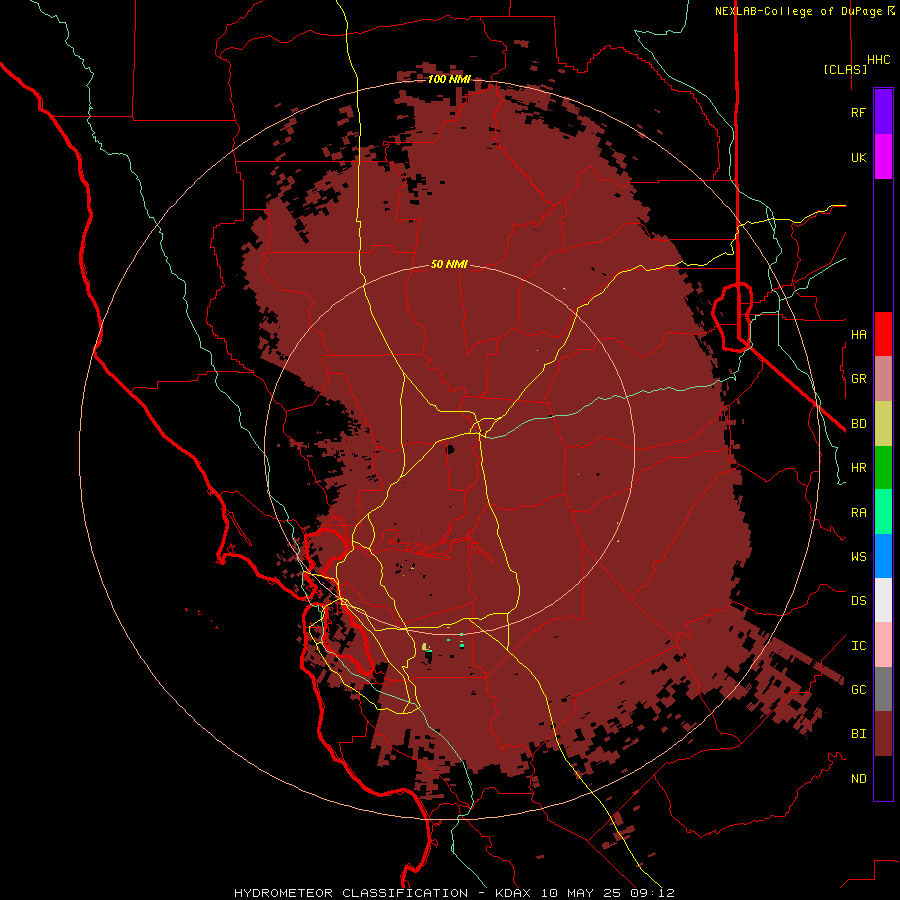The height and width of the screenshot is (900, 900).
Task: Click the DS legend label
Action: pos(859,601)
